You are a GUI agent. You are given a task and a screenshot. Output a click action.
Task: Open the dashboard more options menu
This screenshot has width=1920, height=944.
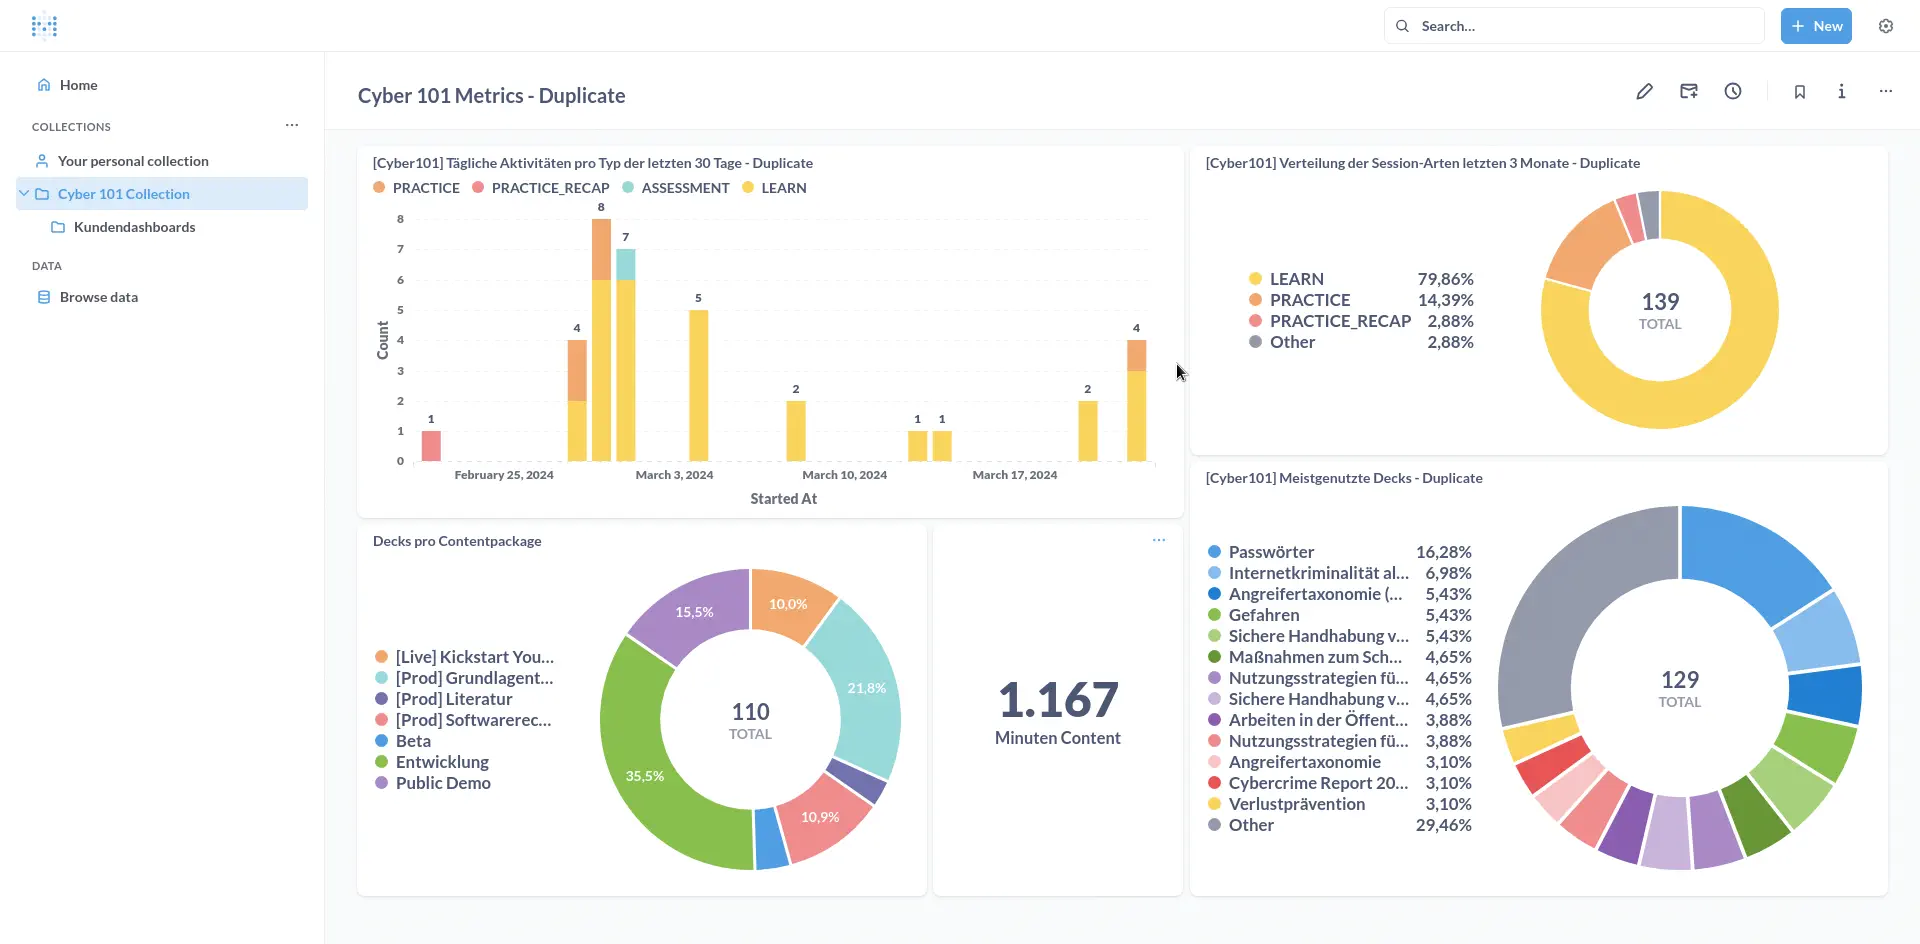click(x=1886, y=92)
